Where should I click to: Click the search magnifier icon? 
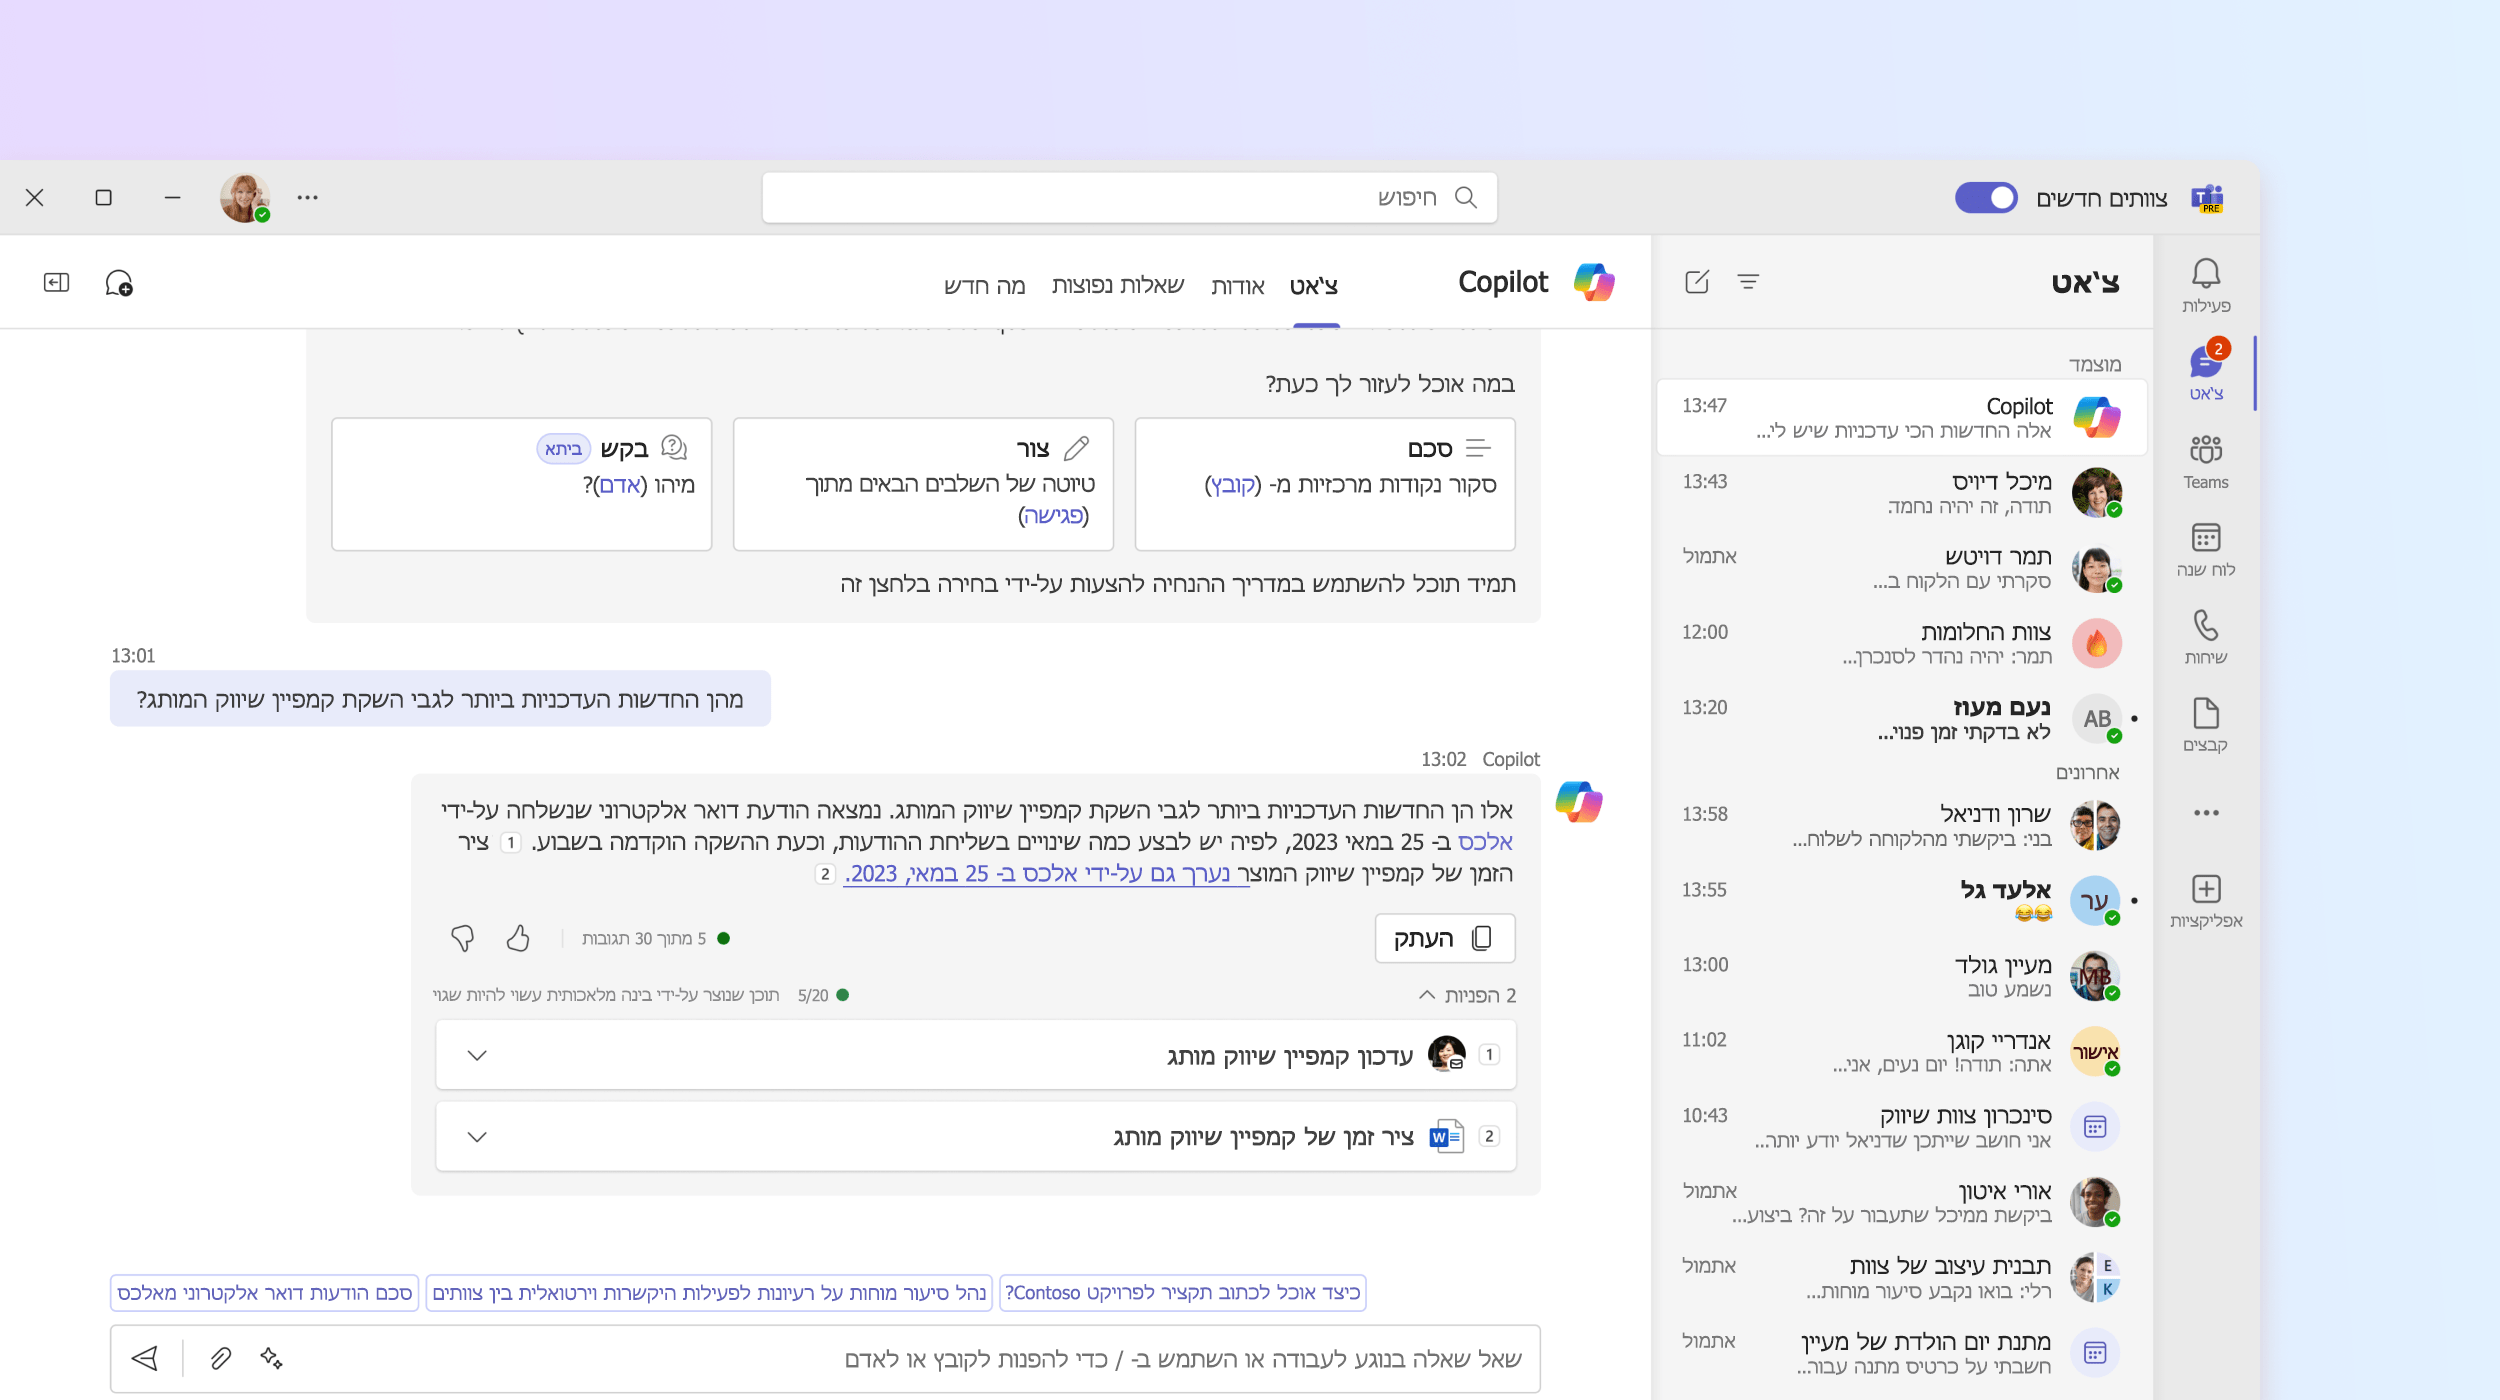coord(1466,197)
